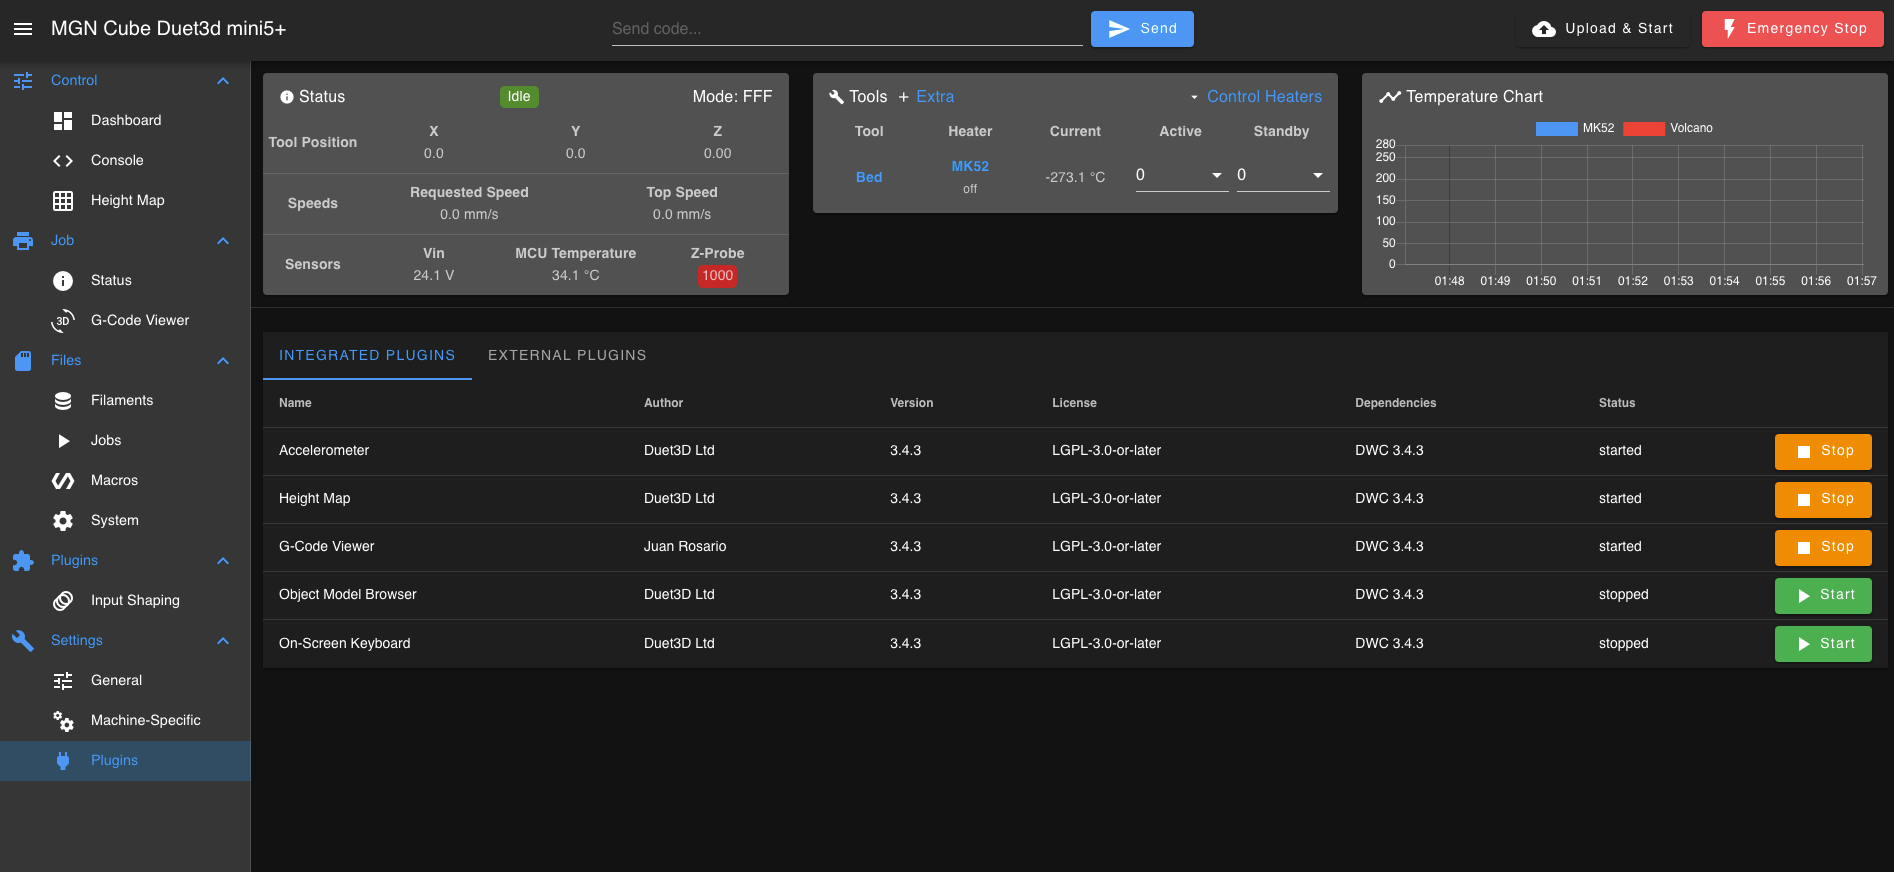Click the Files section SD card icon
Viewport: 1894px width, 872px height.
click(x=23, y=361)
